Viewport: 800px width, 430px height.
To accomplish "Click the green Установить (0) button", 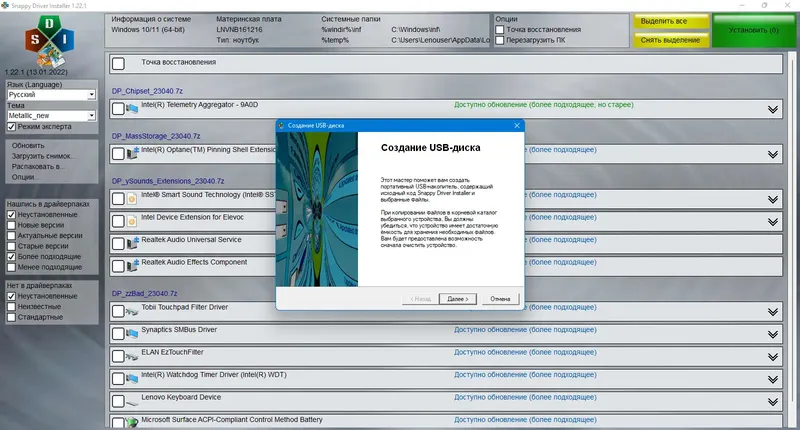I will click(x=754, y=30).
